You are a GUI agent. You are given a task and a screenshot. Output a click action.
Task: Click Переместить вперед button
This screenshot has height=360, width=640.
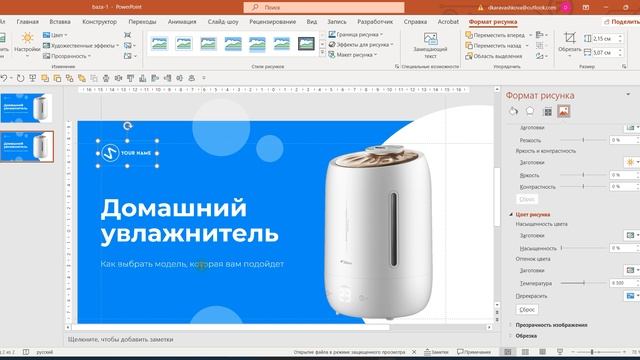[x=495, y=35]
